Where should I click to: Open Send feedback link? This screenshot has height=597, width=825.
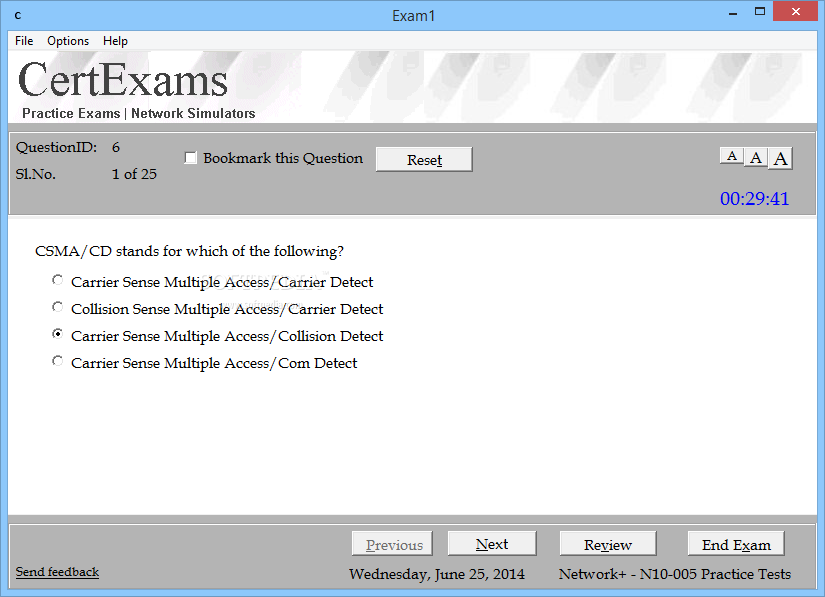57,572
